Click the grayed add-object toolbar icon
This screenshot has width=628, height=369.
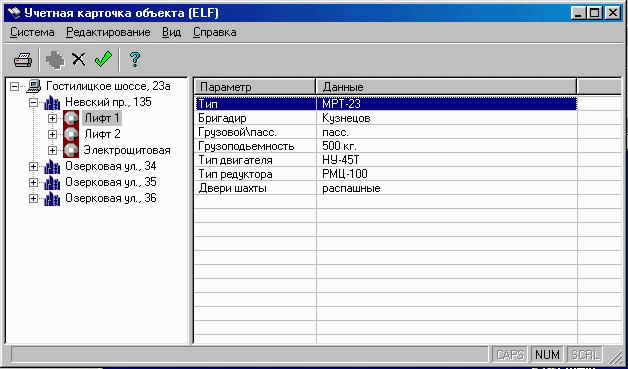click(x=55, y=60)
